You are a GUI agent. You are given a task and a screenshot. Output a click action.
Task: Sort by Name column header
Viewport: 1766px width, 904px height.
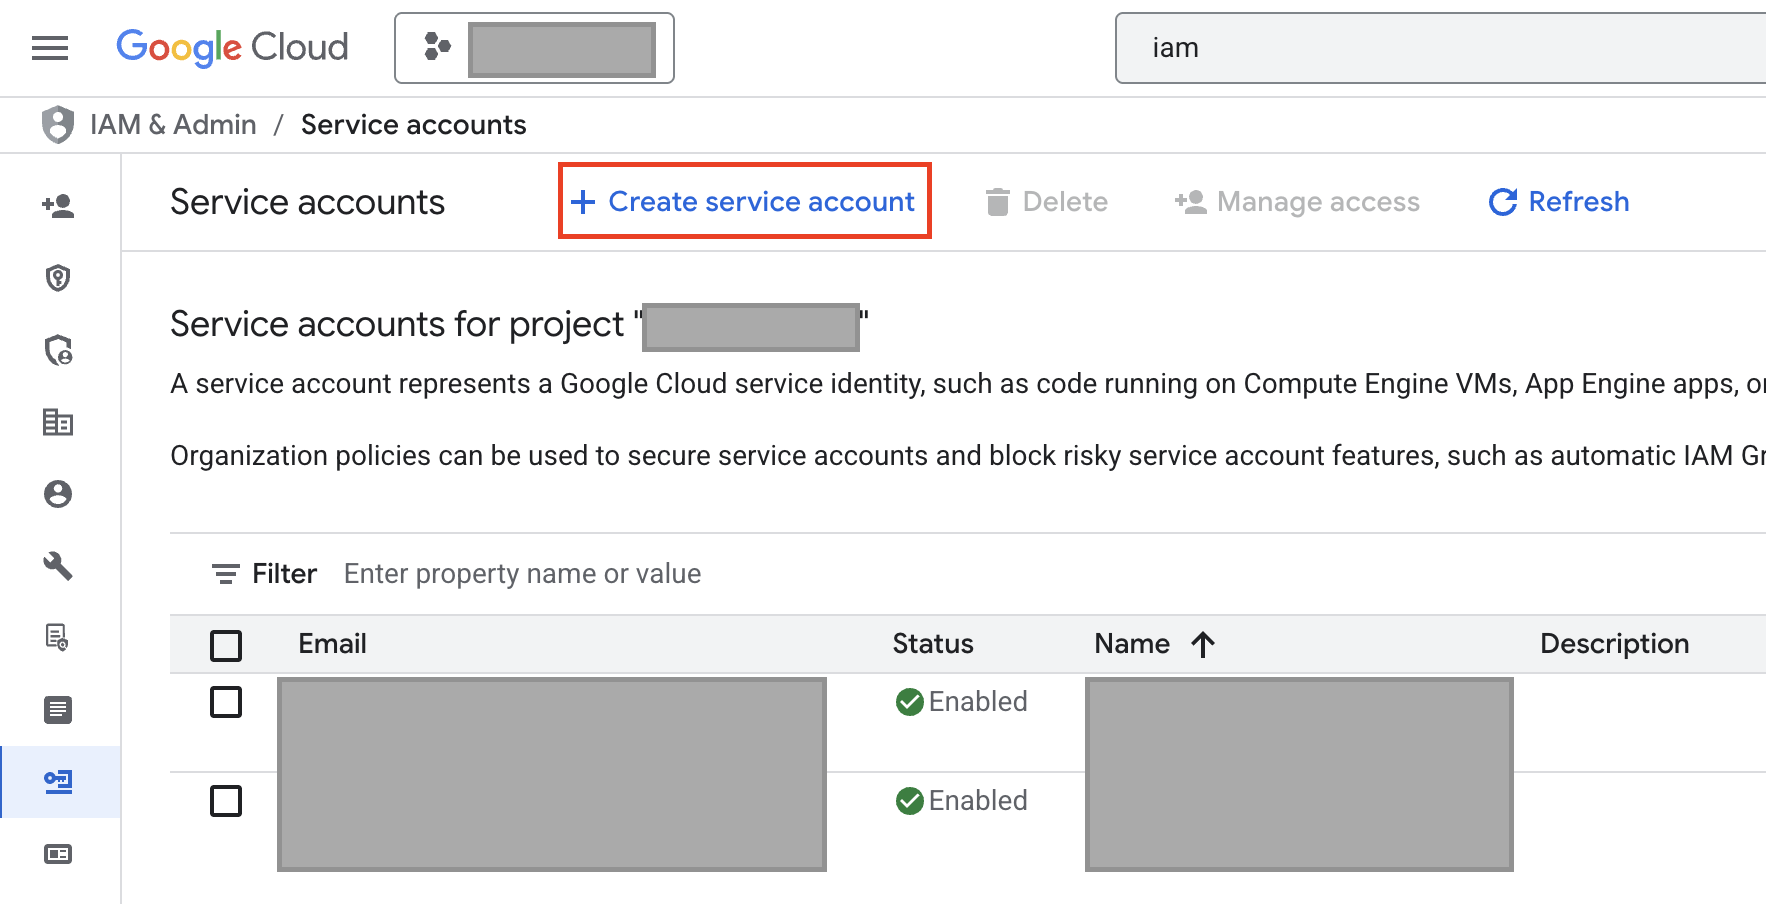pyautogui.click(x=1133, y=644)
